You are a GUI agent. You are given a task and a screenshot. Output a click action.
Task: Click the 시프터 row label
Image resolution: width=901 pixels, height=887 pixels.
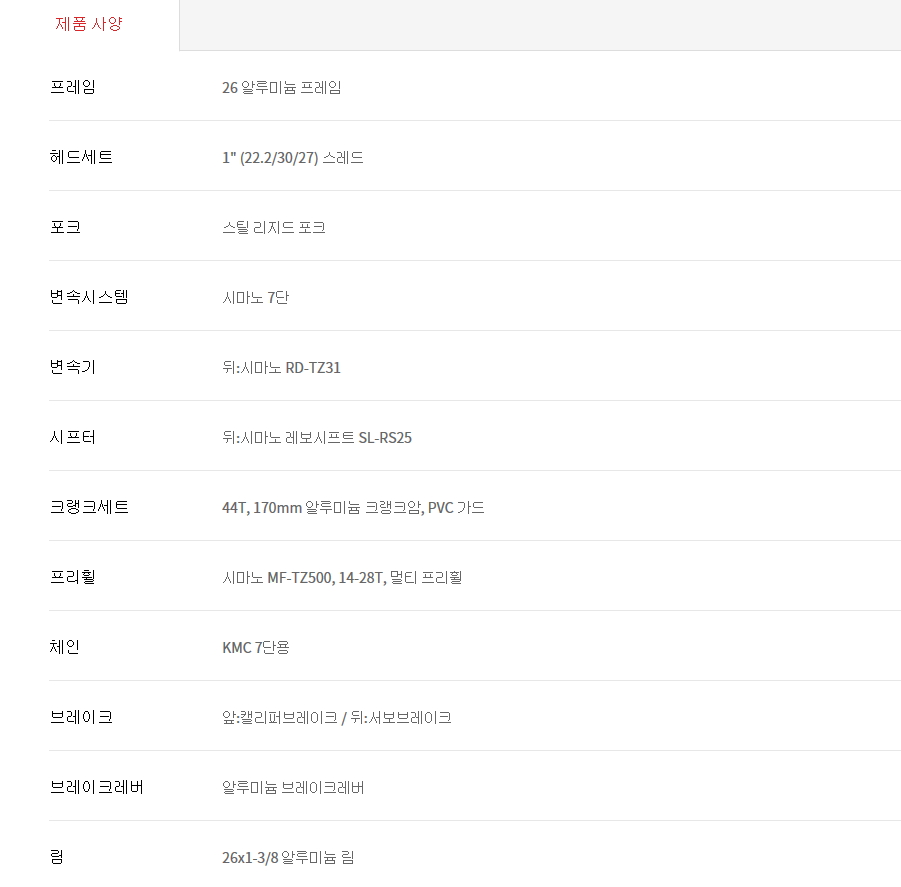pyautogui.click(x=73, y=437)
